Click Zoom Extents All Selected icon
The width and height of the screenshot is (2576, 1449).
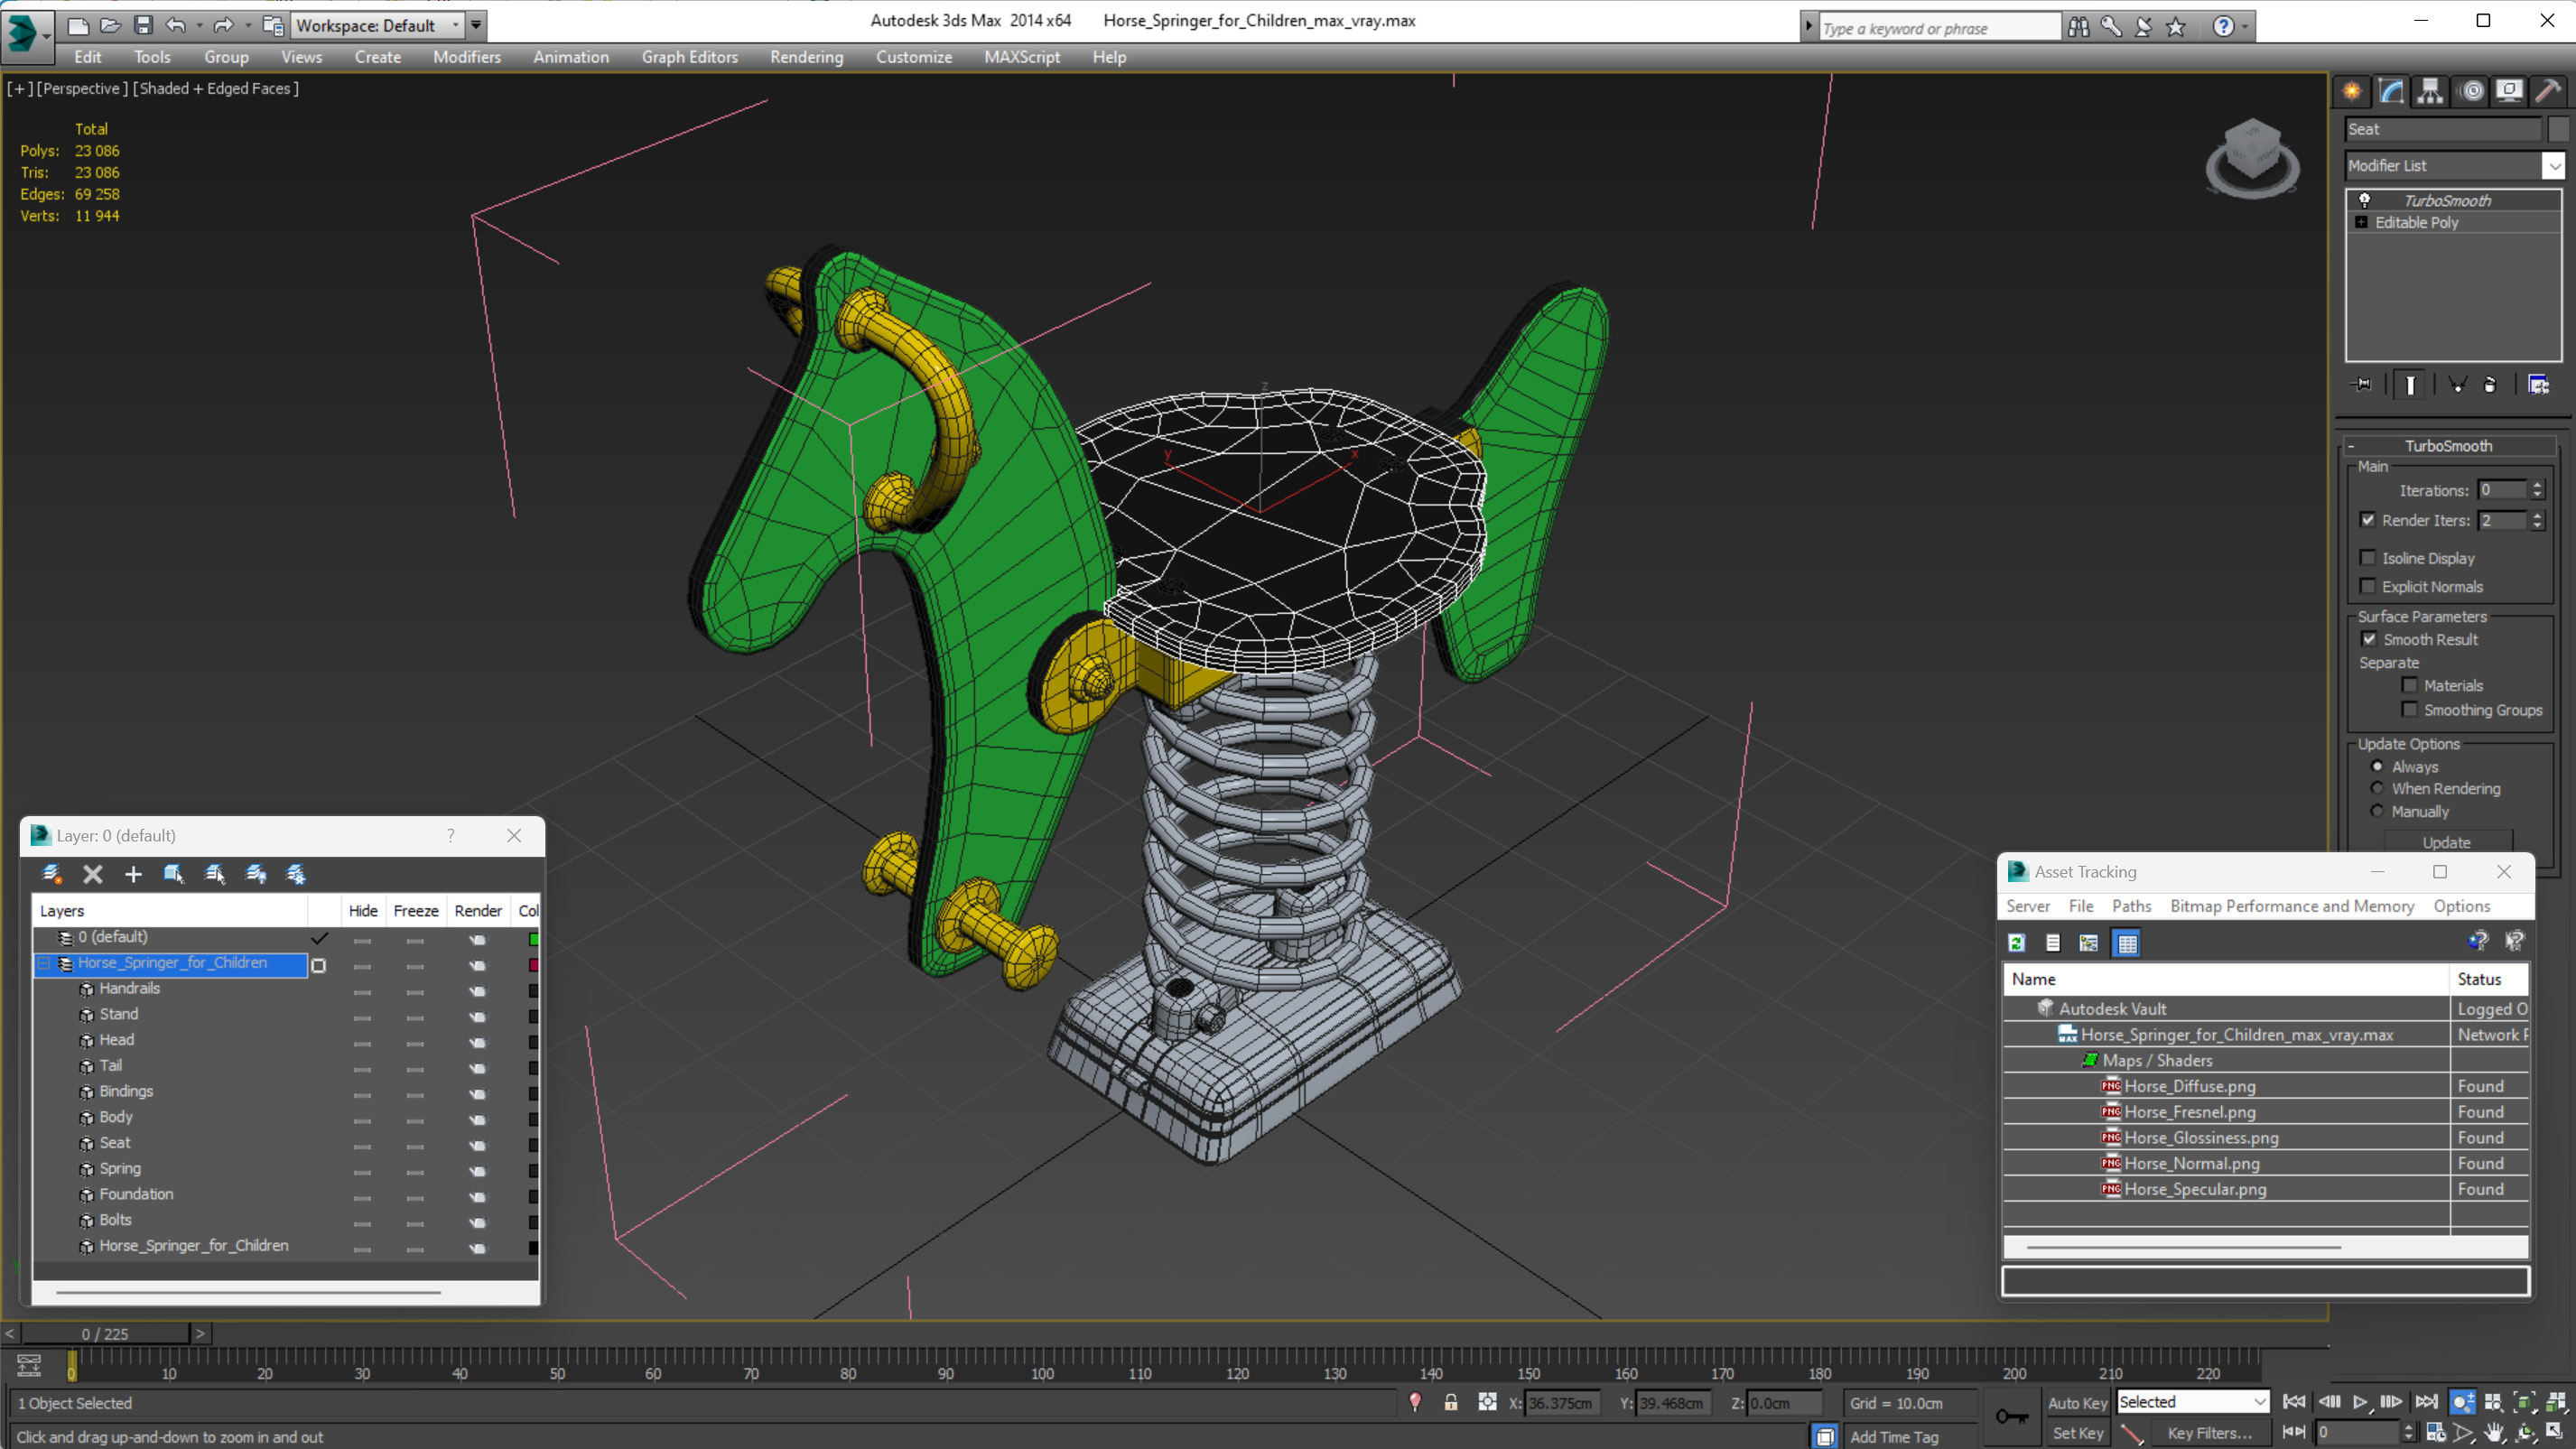(x=2556, y=1402)
